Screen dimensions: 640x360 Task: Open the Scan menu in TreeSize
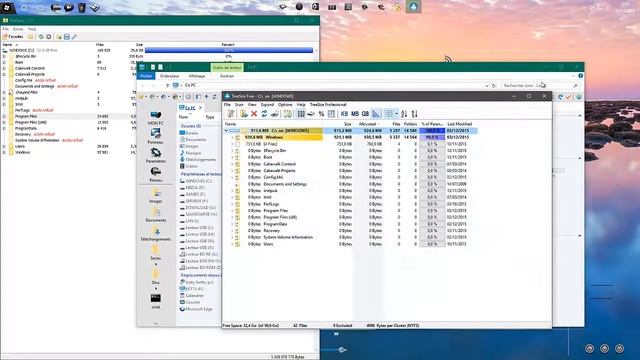[x=239, y=104]
